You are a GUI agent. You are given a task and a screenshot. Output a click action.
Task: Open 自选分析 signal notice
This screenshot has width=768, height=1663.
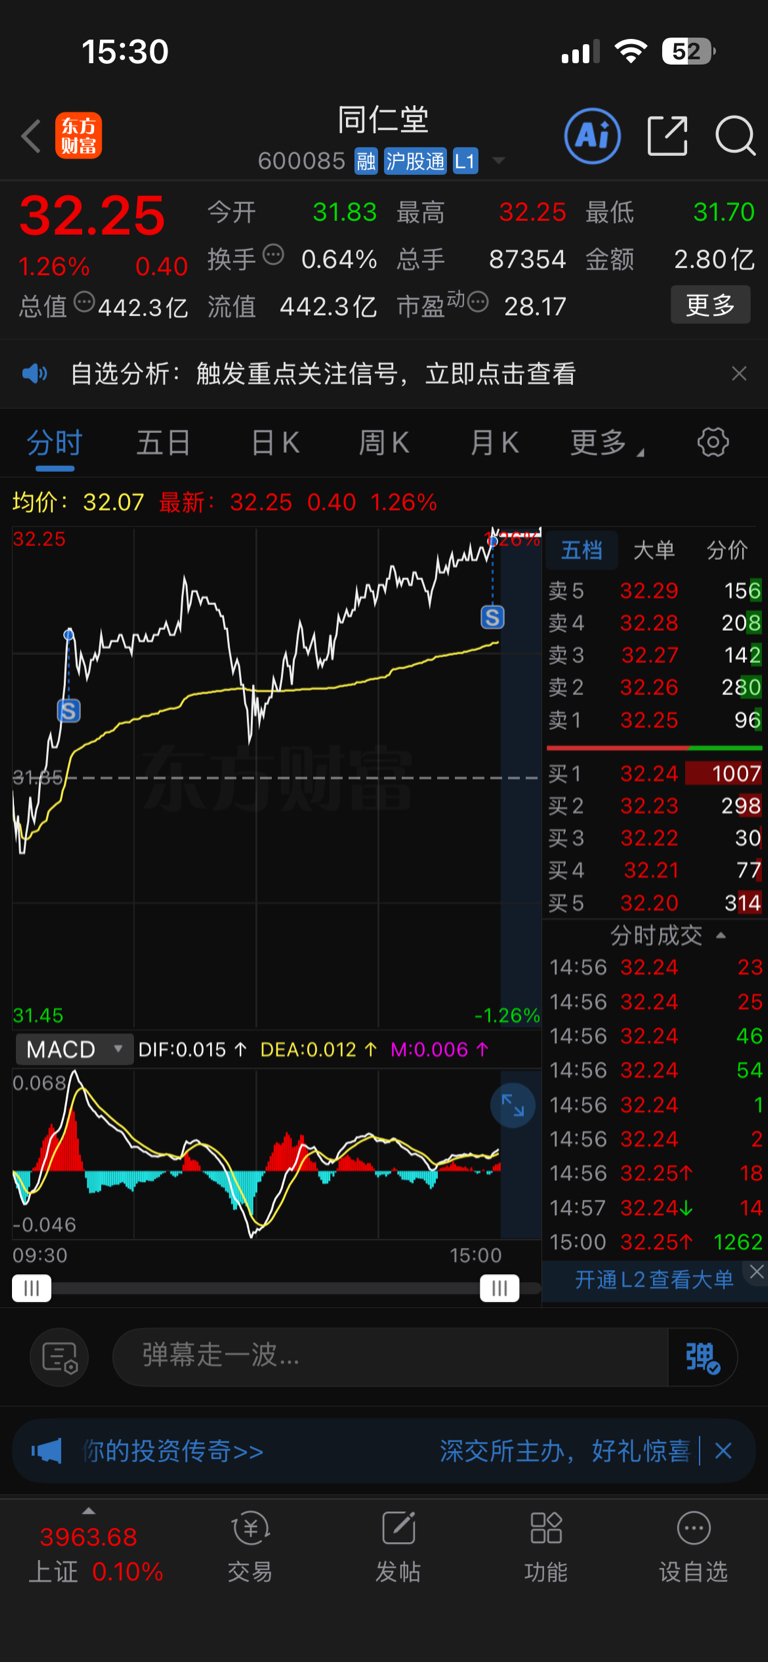tap(323, 374)
